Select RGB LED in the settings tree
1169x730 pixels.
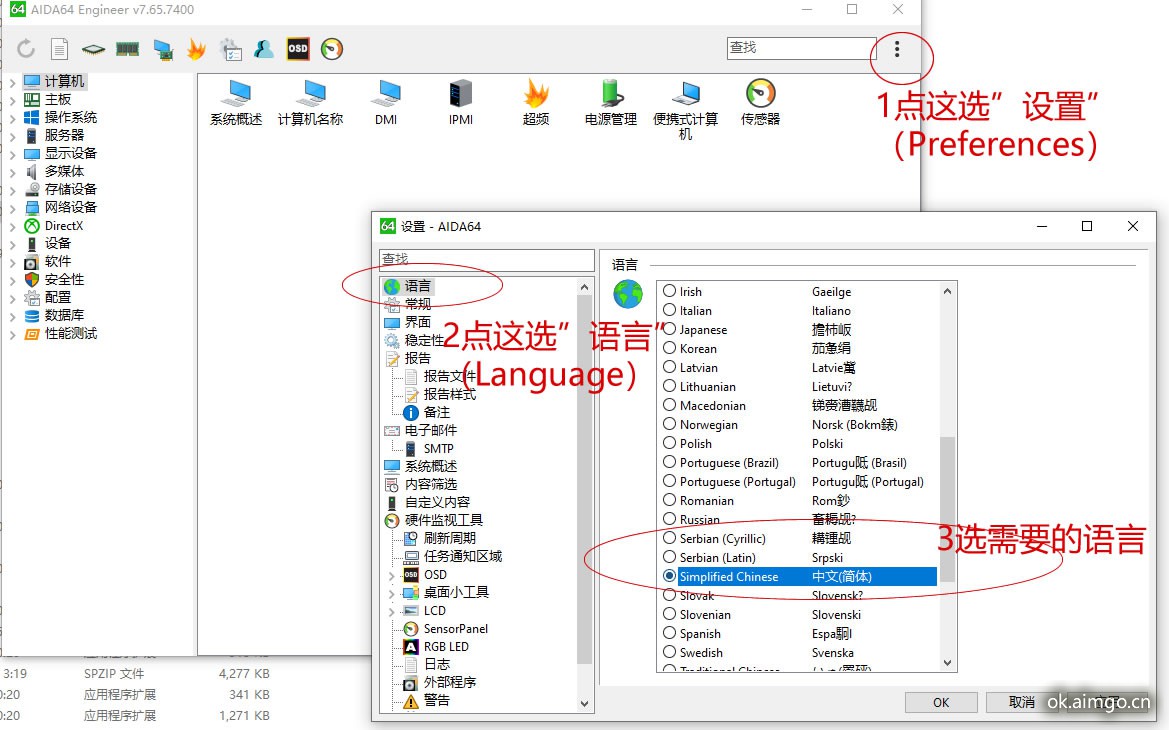(x=446, y=646)
